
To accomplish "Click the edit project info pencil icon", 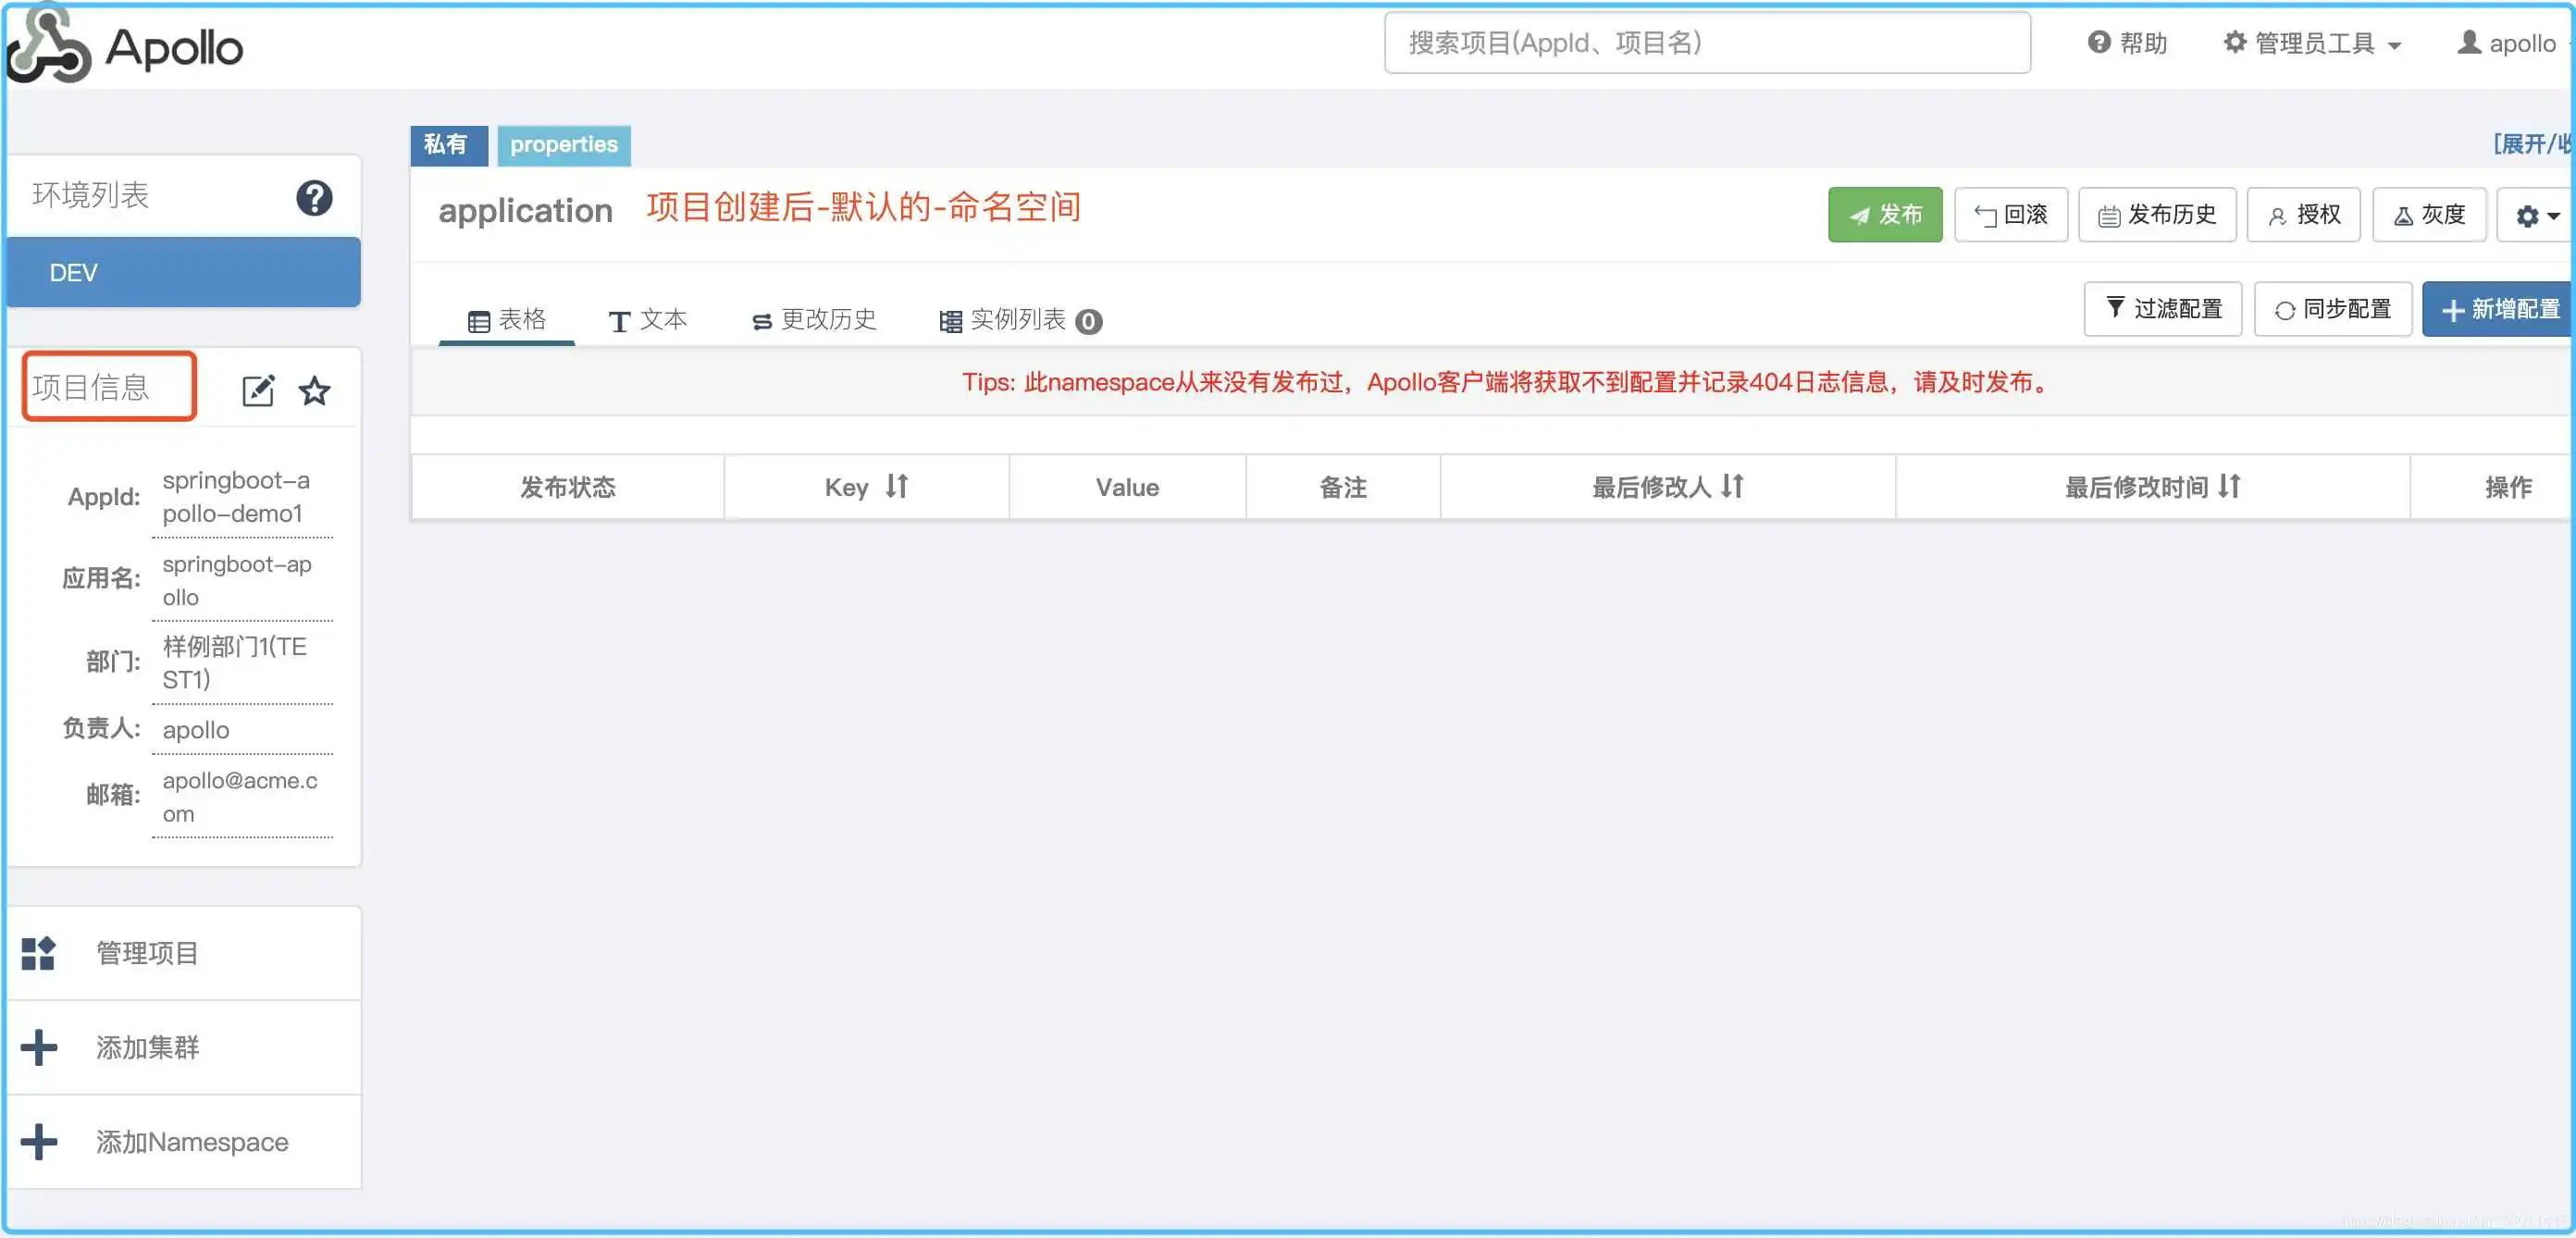I will (258, 390).
